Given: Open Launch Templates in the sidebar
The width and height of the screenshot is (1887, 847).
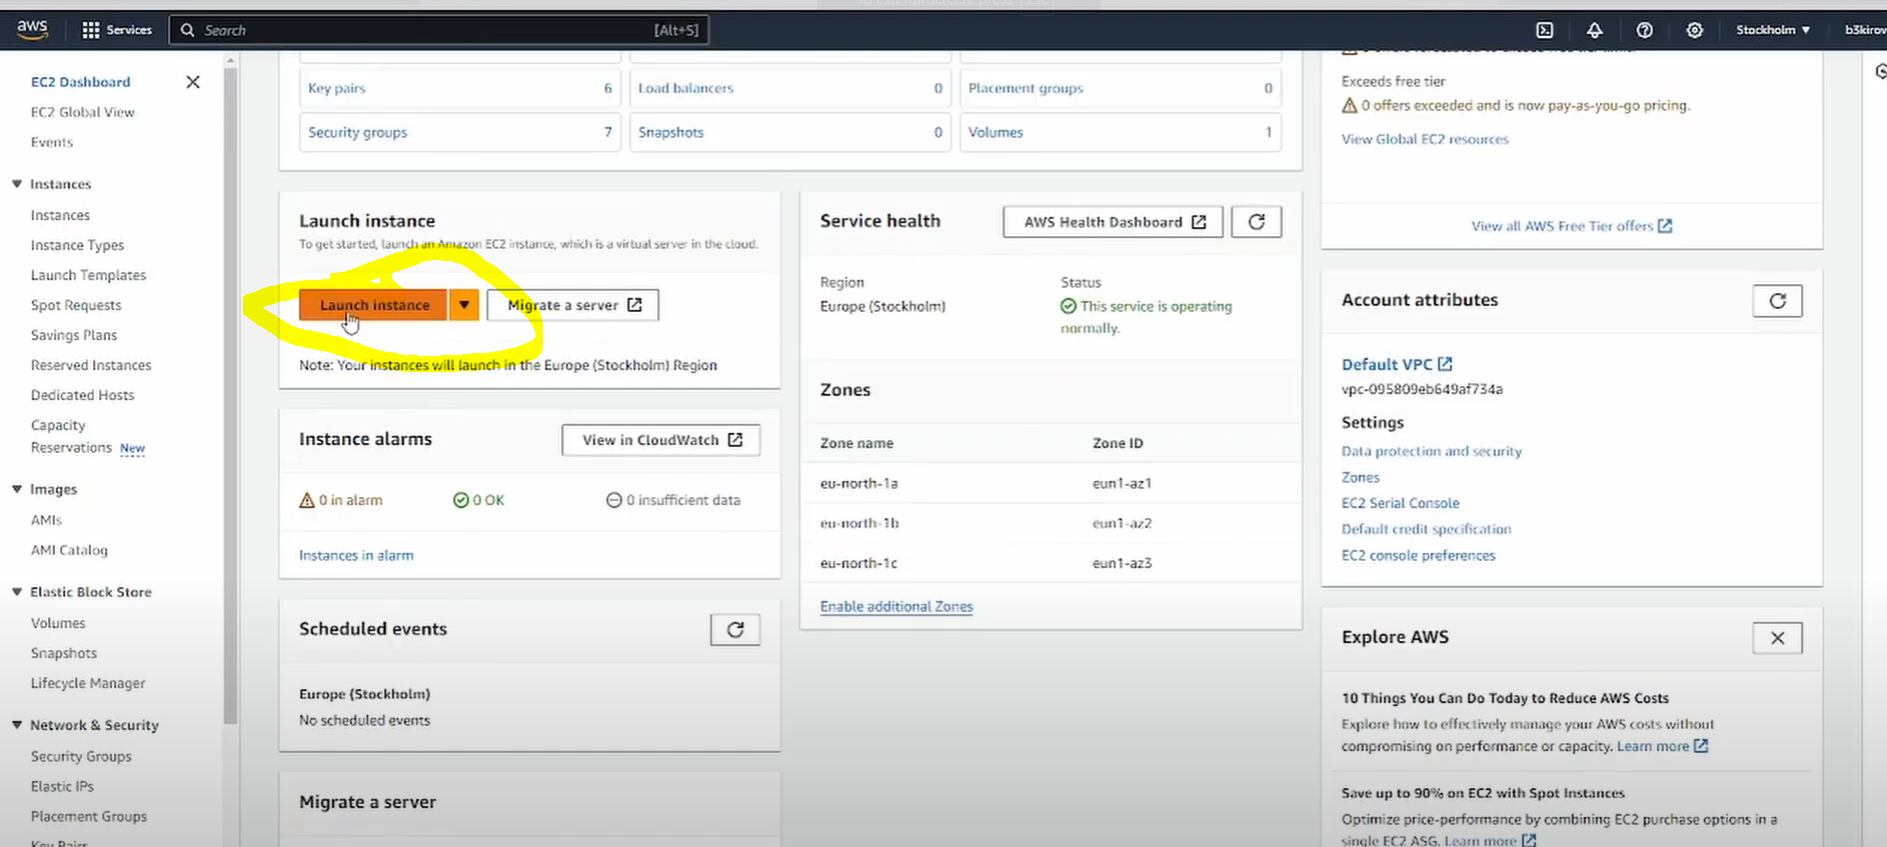Looking at the screenshot, I should (89, 275).
